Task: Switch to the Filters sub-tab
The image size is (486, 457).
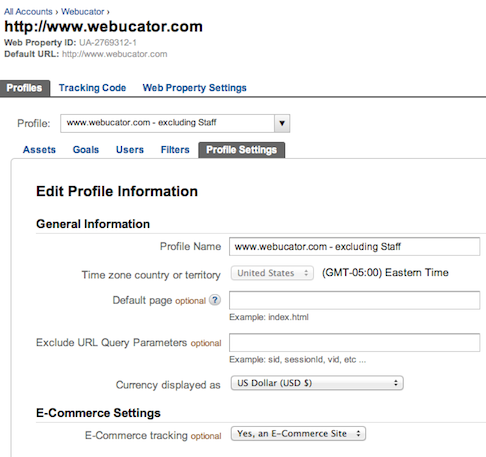Action: click(x=175, y=150)
